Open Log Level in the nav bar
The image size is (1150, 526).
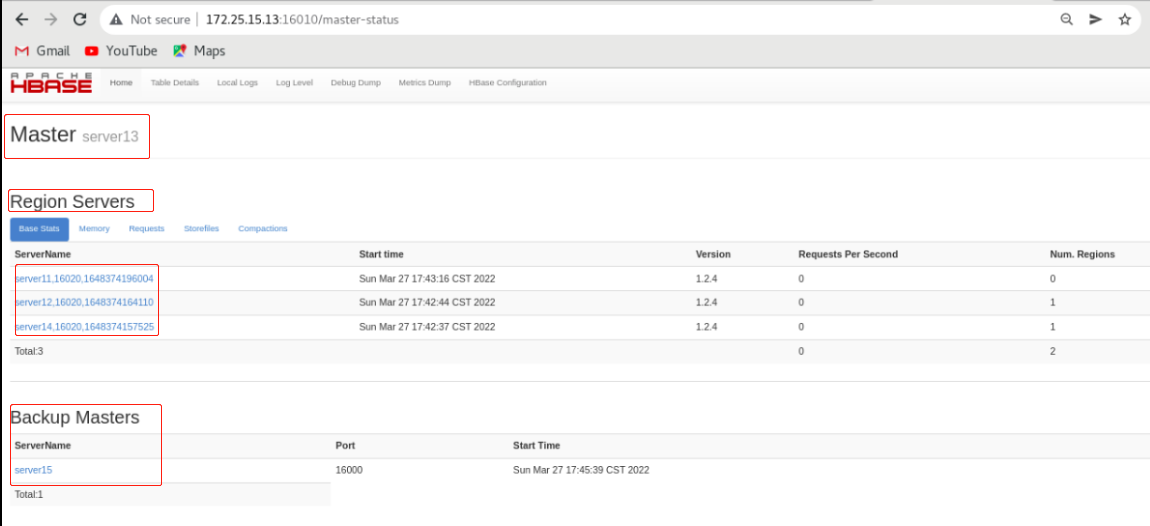click(x=294, y=83)
